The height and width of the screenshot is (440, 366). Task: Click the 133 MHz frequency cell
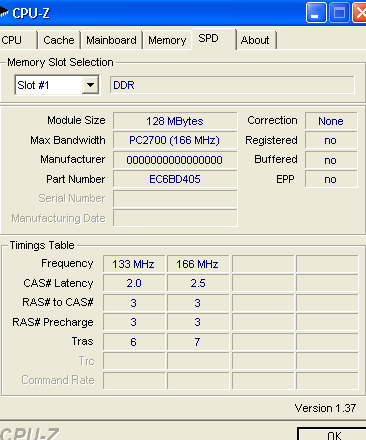click(134, 264)
